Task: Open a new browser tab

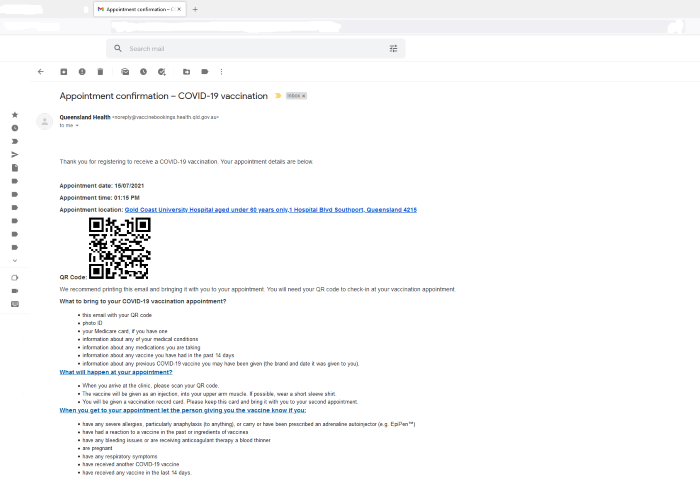Action: (x=195, y=9)
